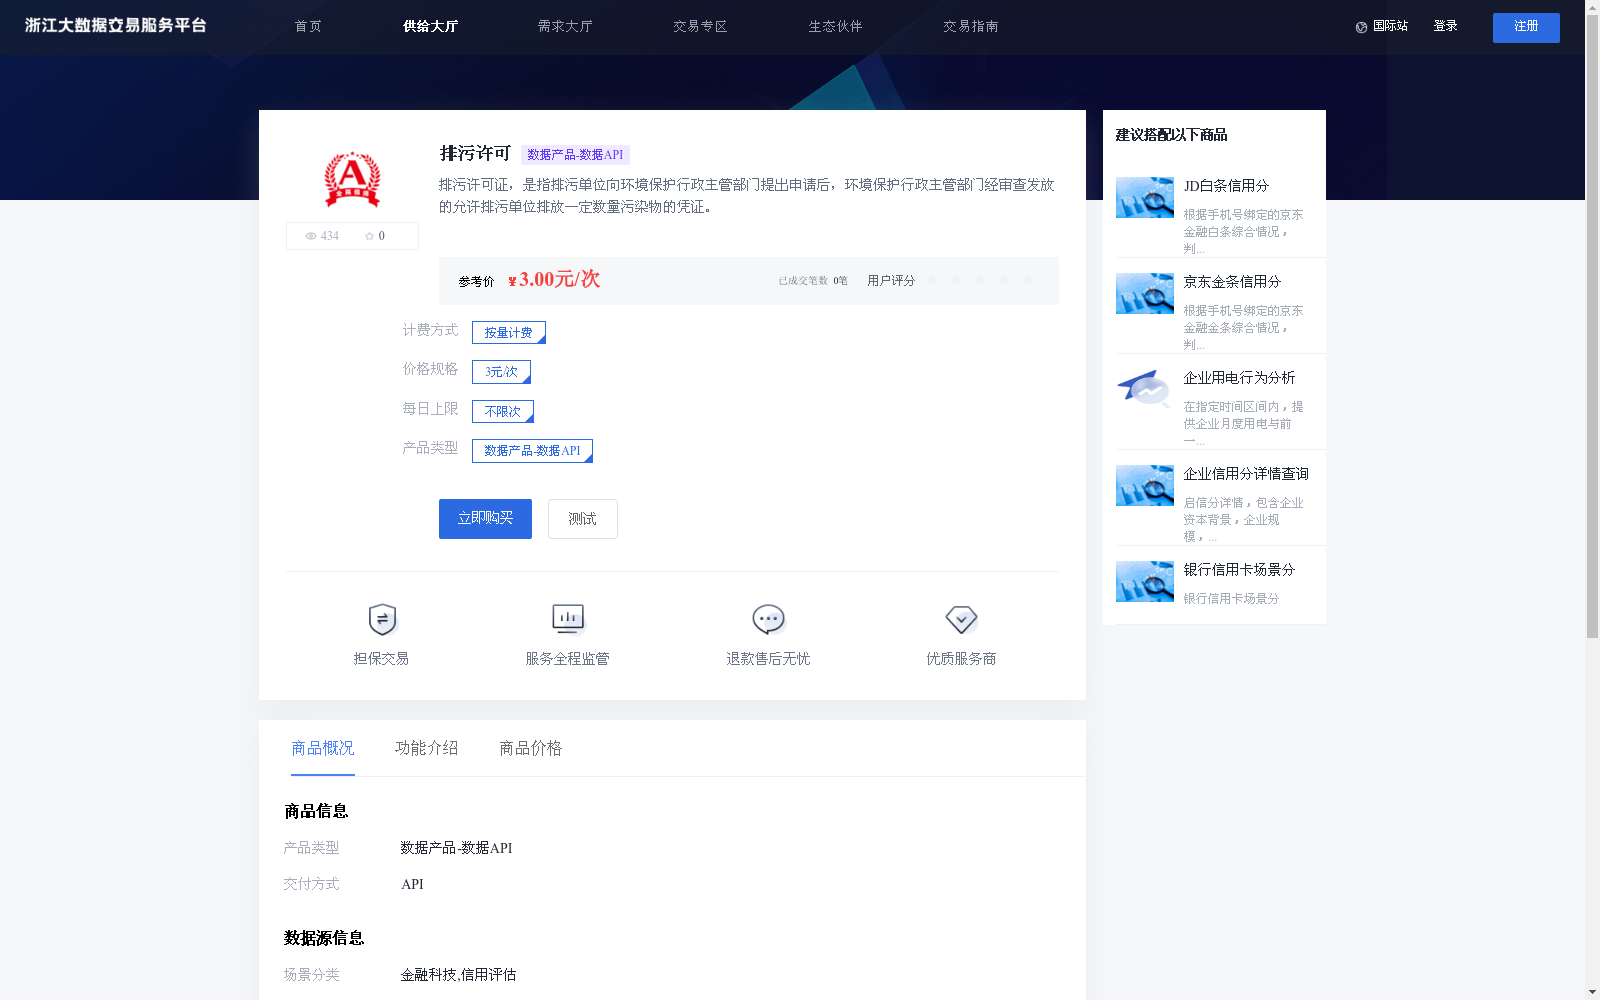Click the blue 注册 button

click(x=1526, y=27)
